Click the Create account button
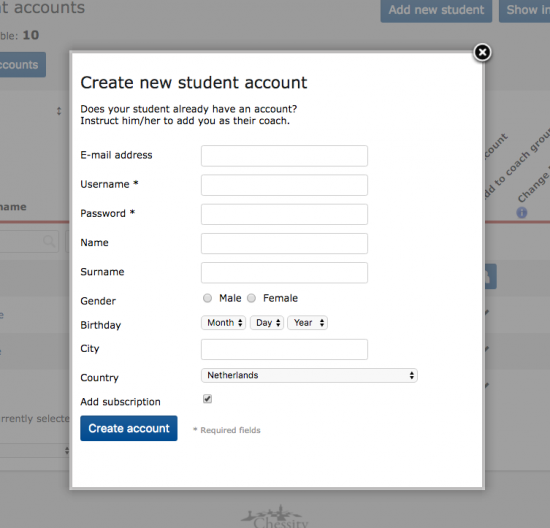The height and width of the screenshot is (528, 550). [x=129, y=428]
